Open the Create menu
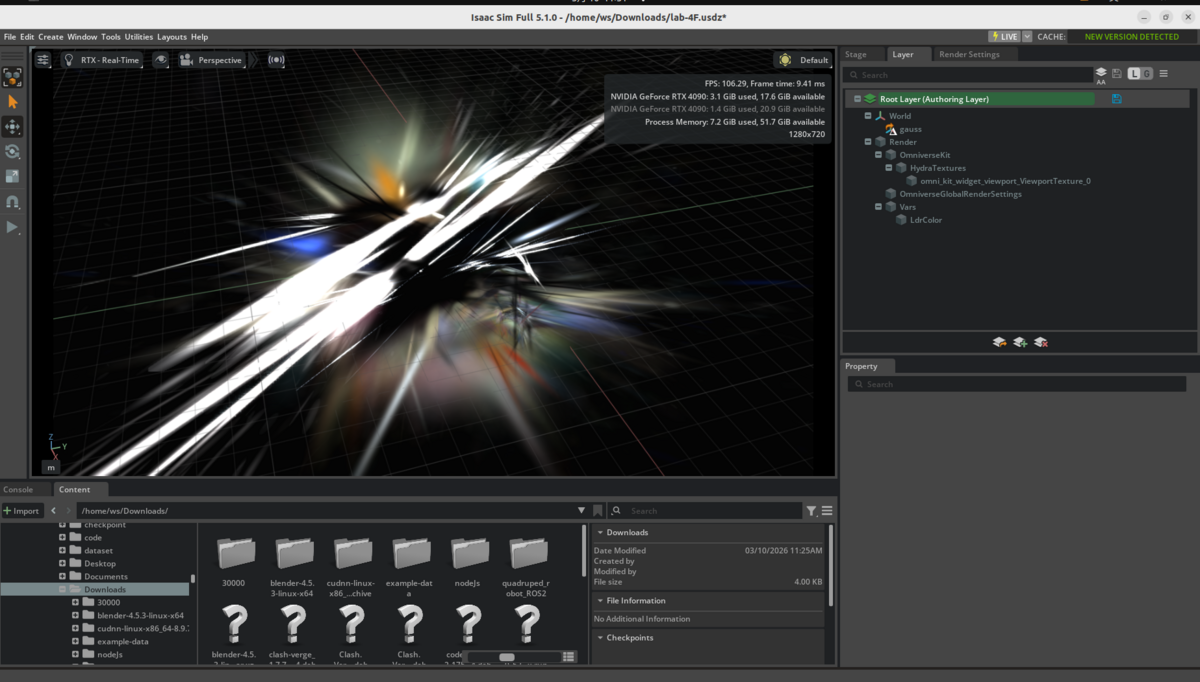This screenshot has width=1200, height=682. point(50,37)
